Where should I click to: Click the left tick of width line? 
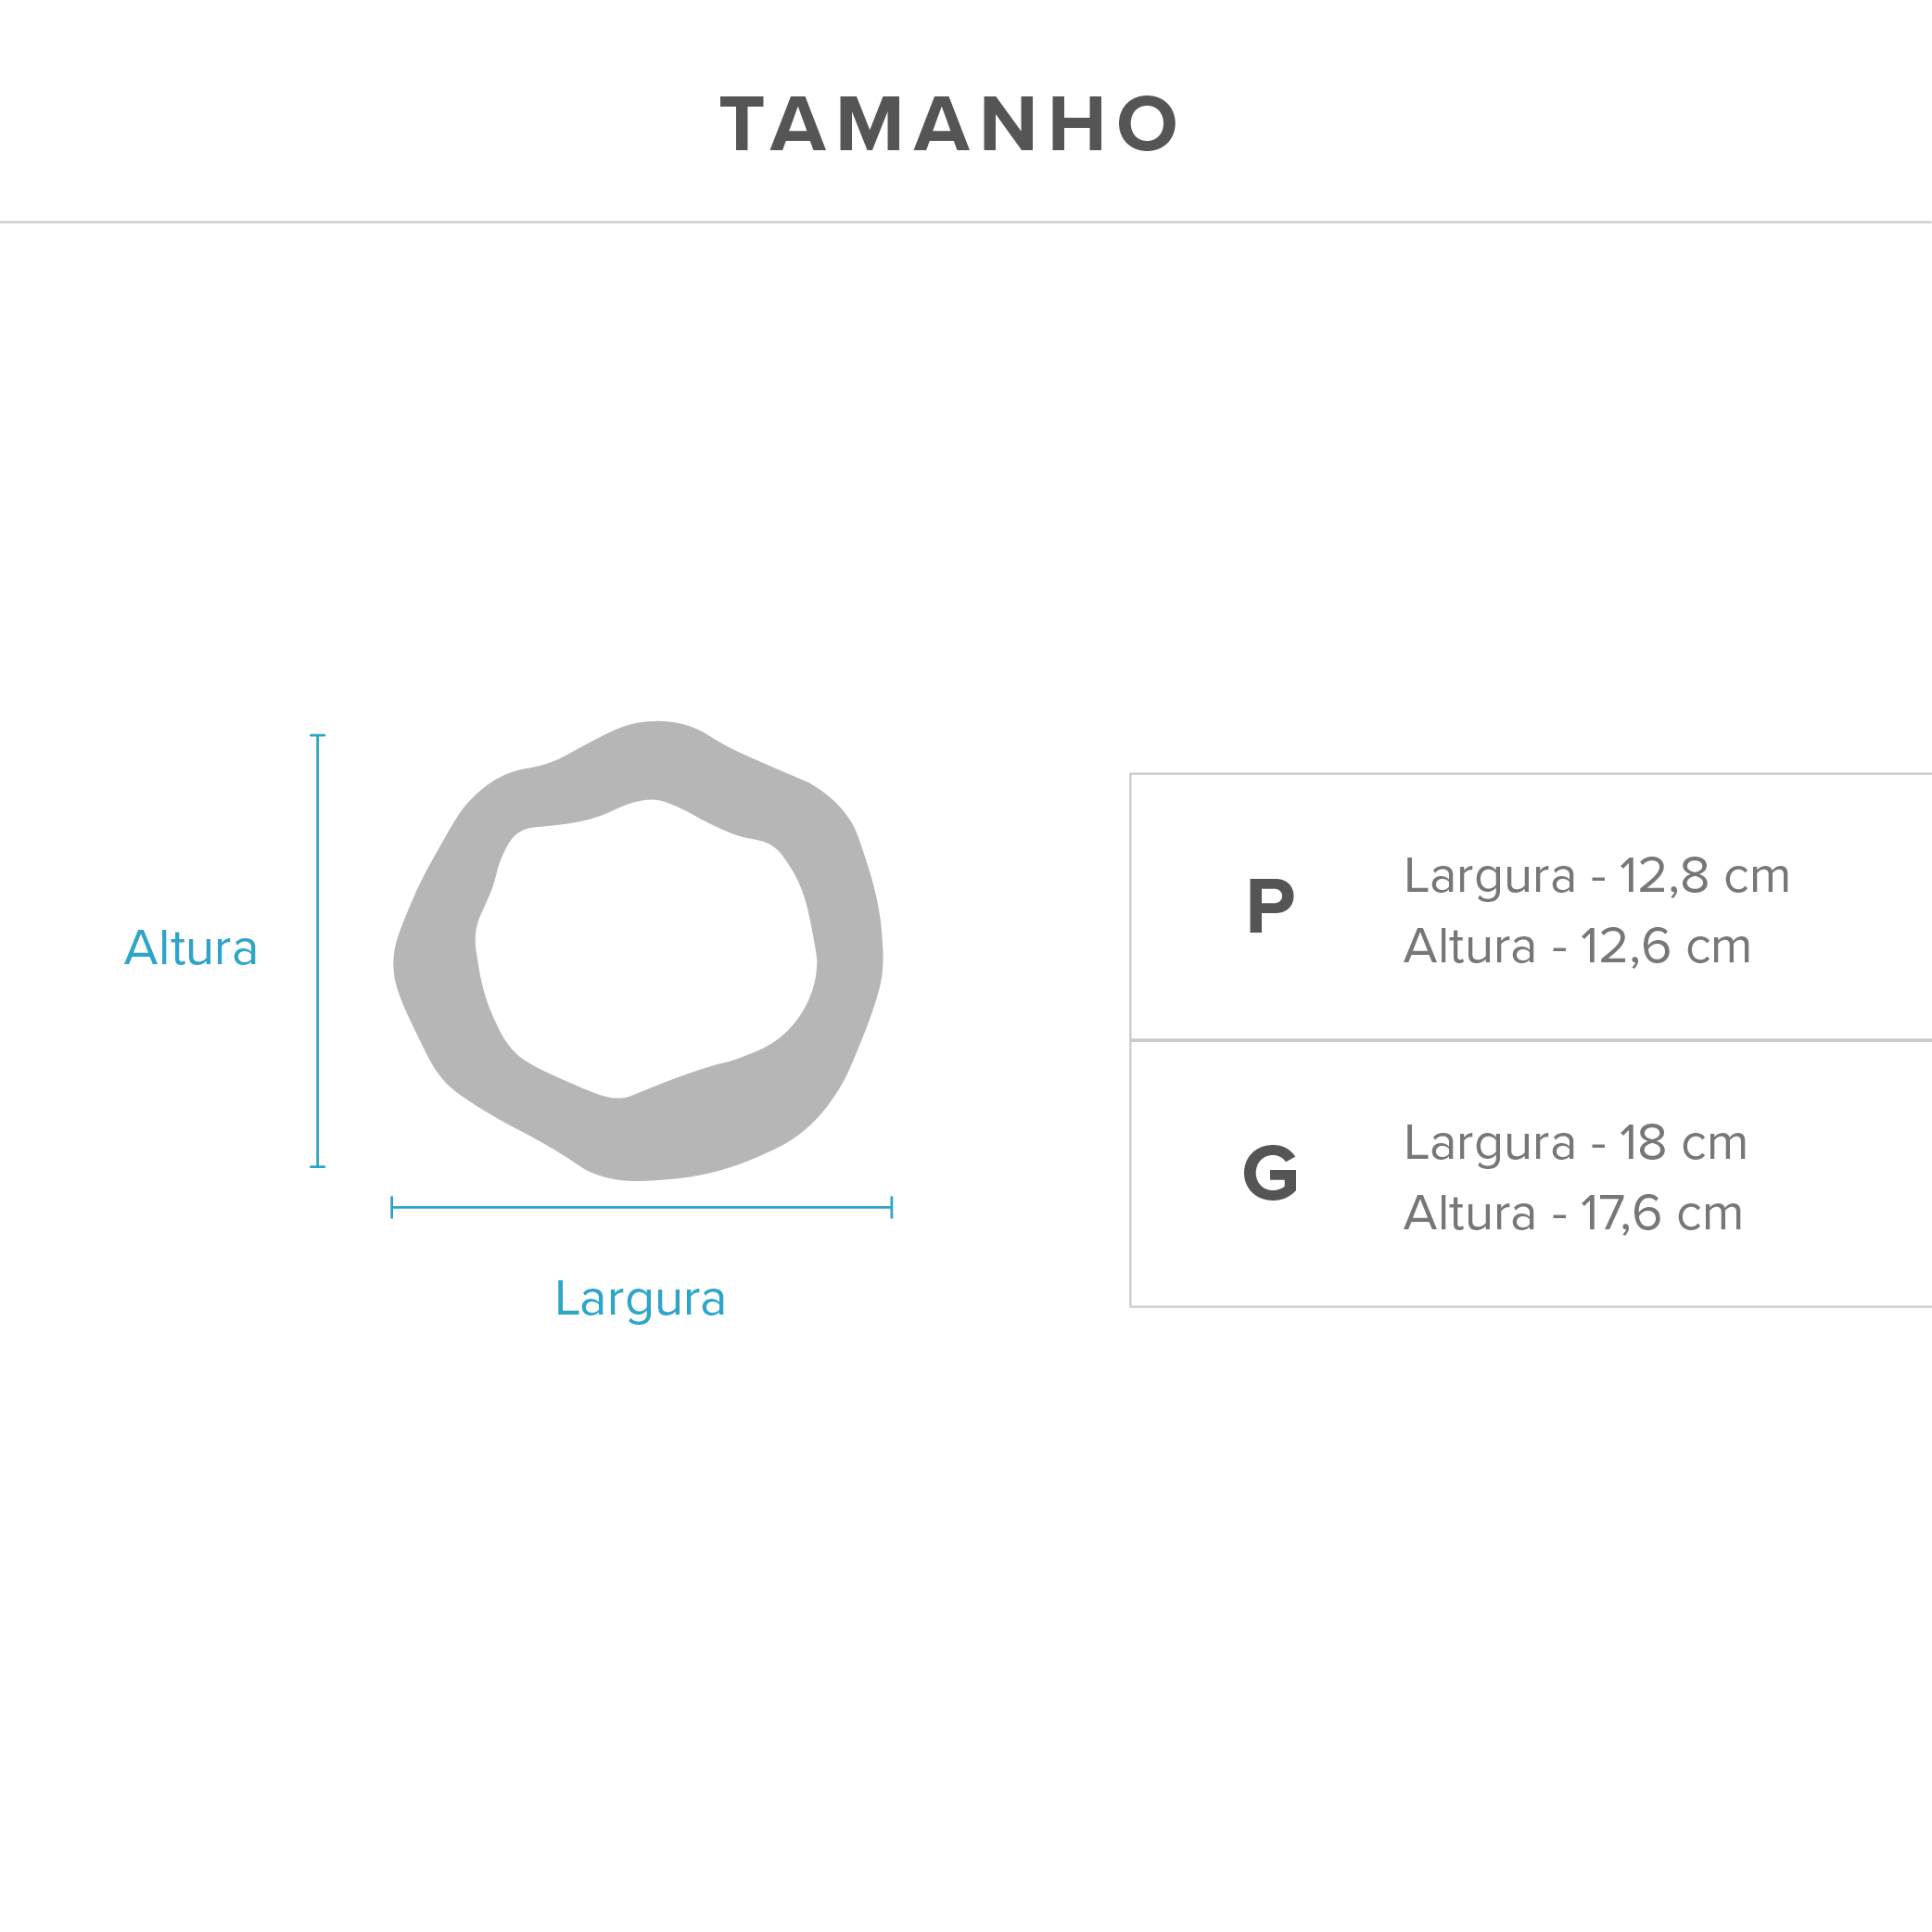tap(392, 1207)
